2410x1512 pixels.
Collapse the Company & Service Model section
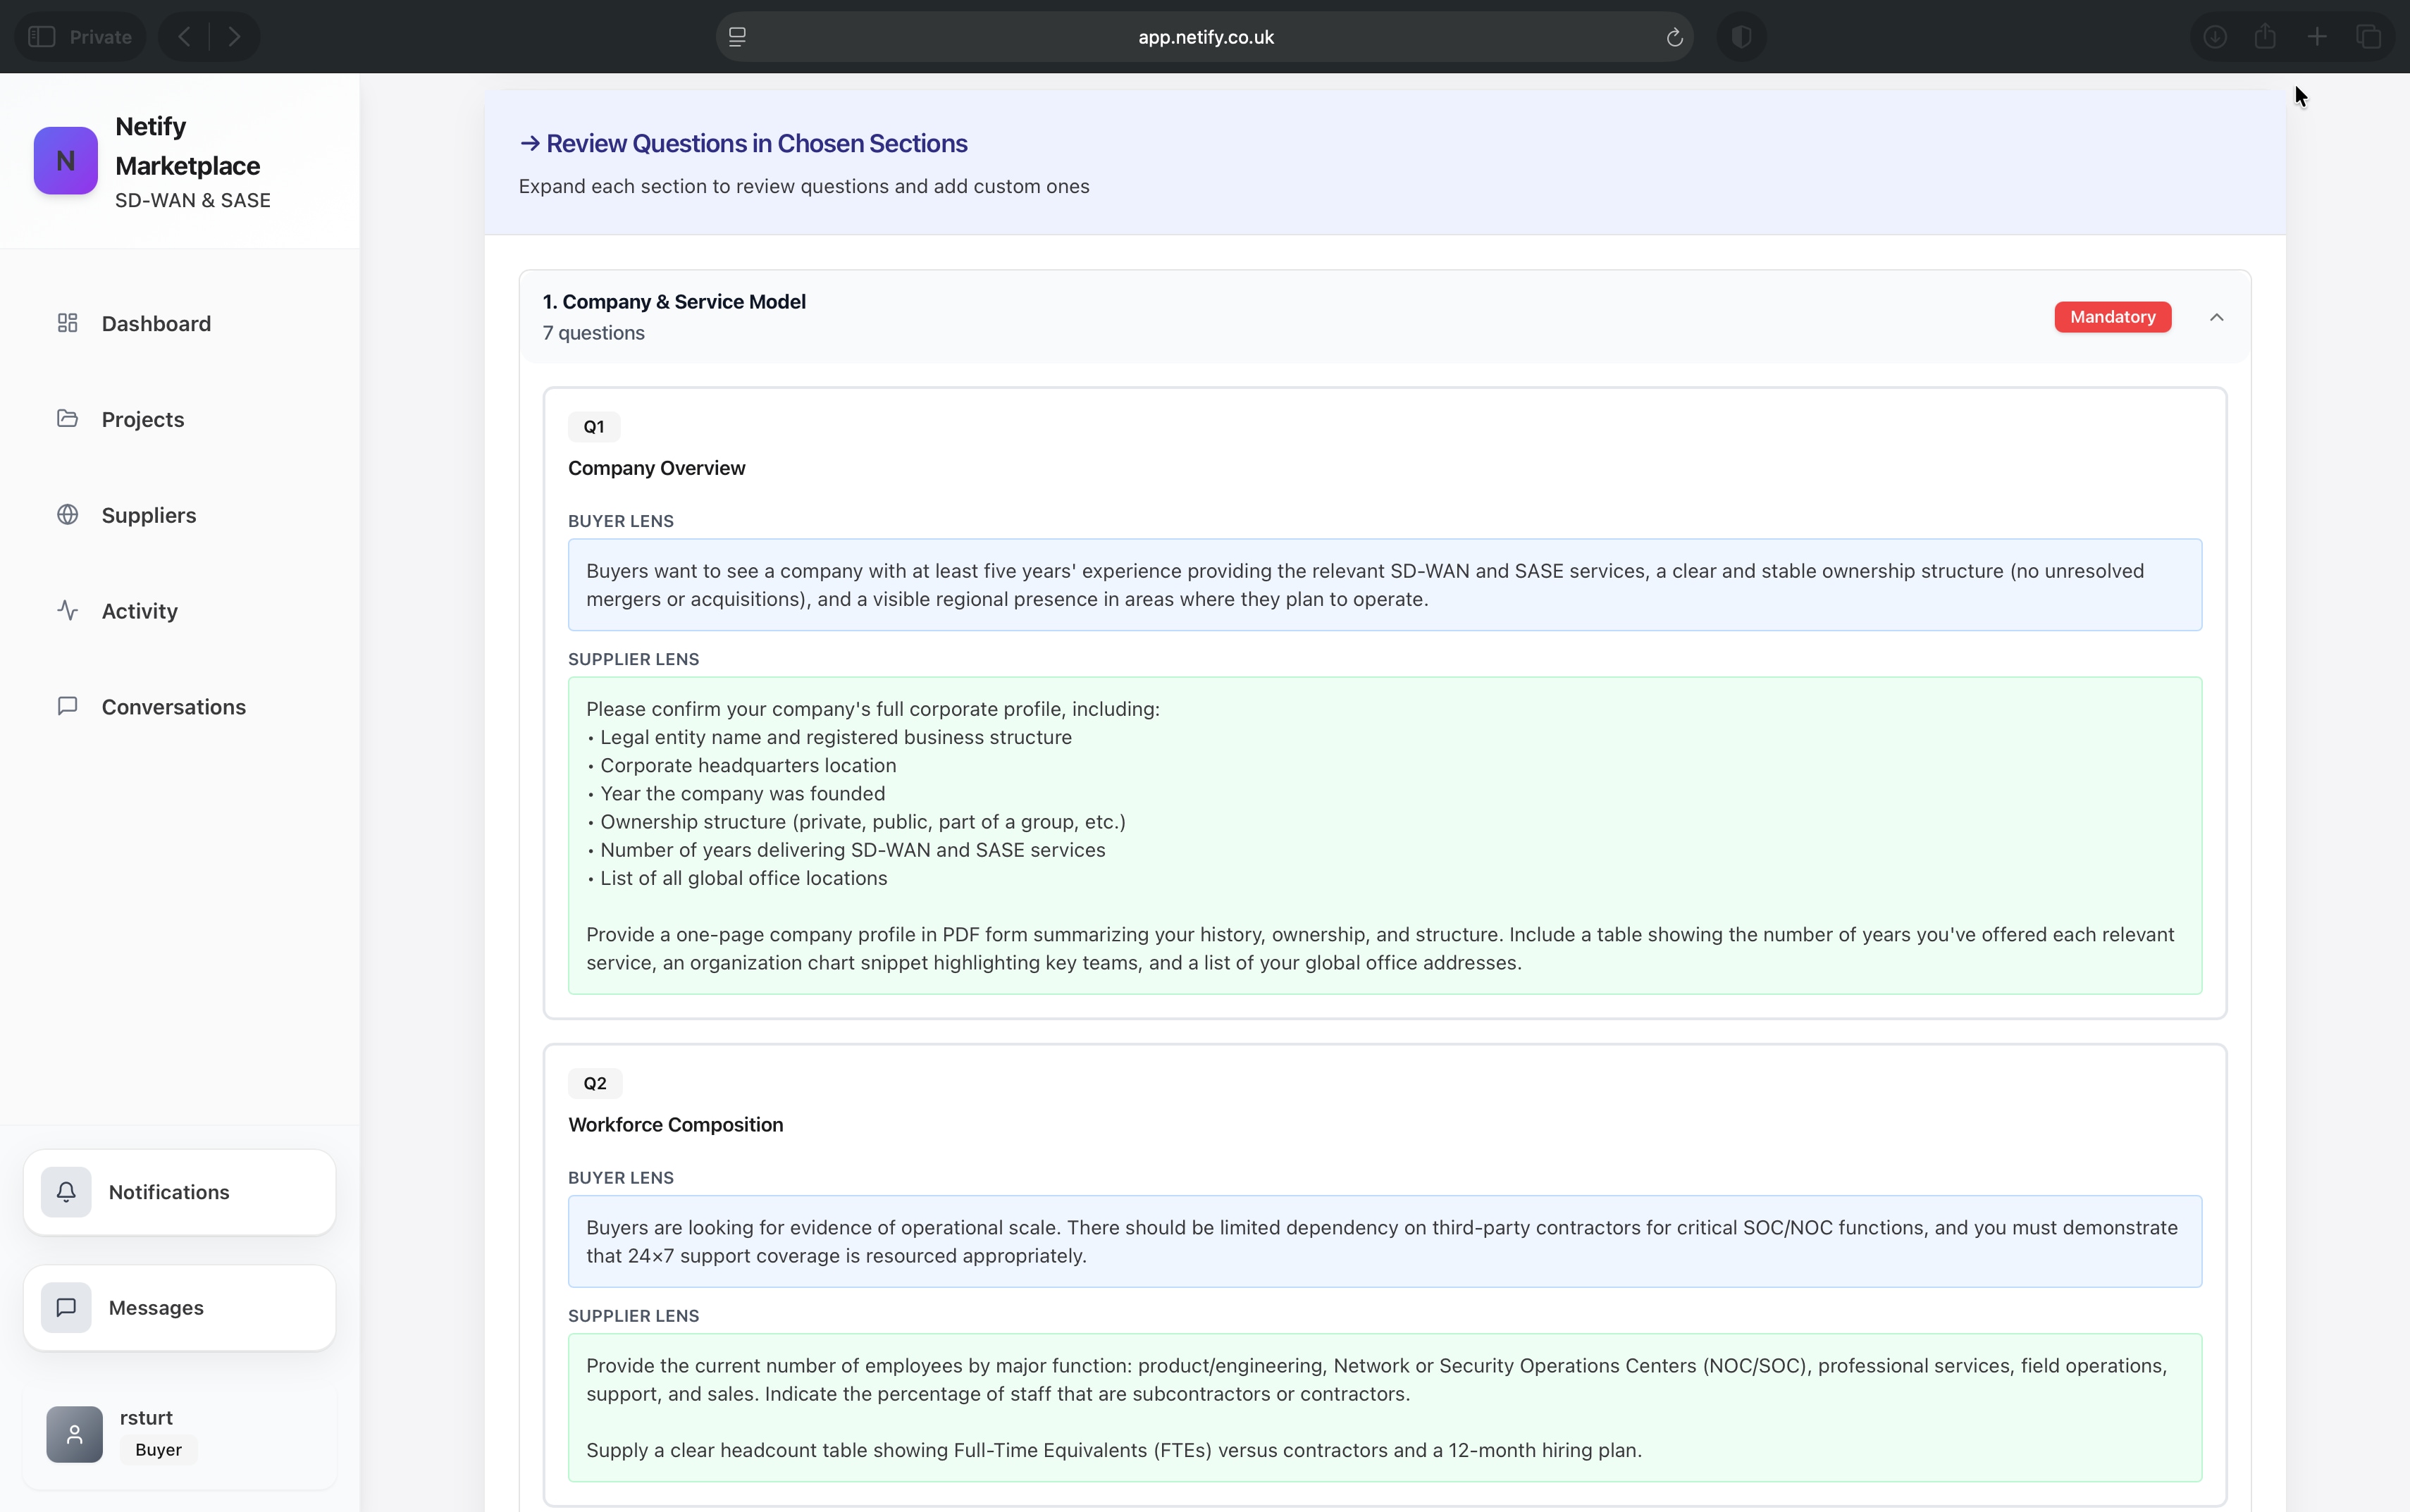[2218, 317]
